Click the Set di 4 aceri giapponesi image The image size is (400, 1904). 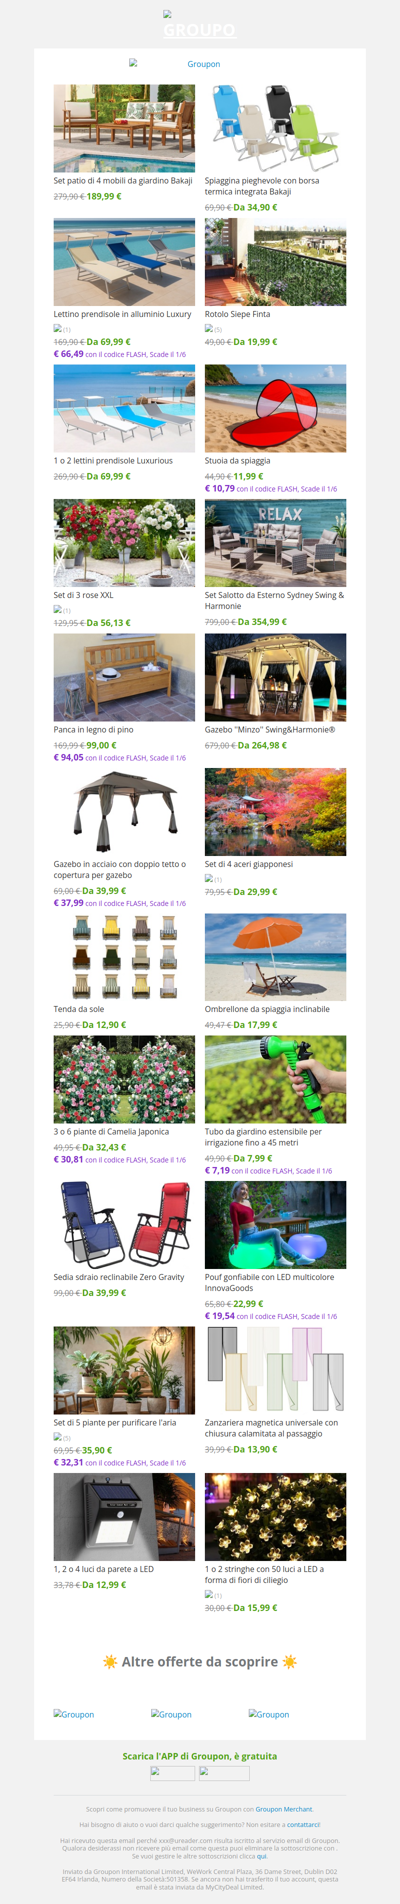point(275,812)
